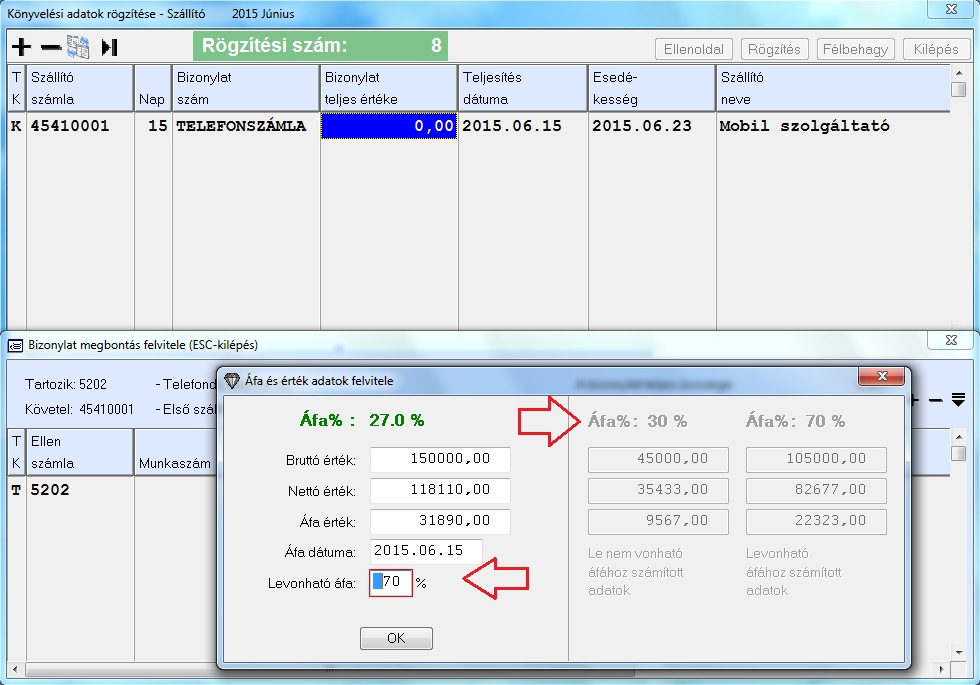This screenshot has height=685, width=980.
Task: Click the triple-line down arrow icon
Action: tap(958, 400)
